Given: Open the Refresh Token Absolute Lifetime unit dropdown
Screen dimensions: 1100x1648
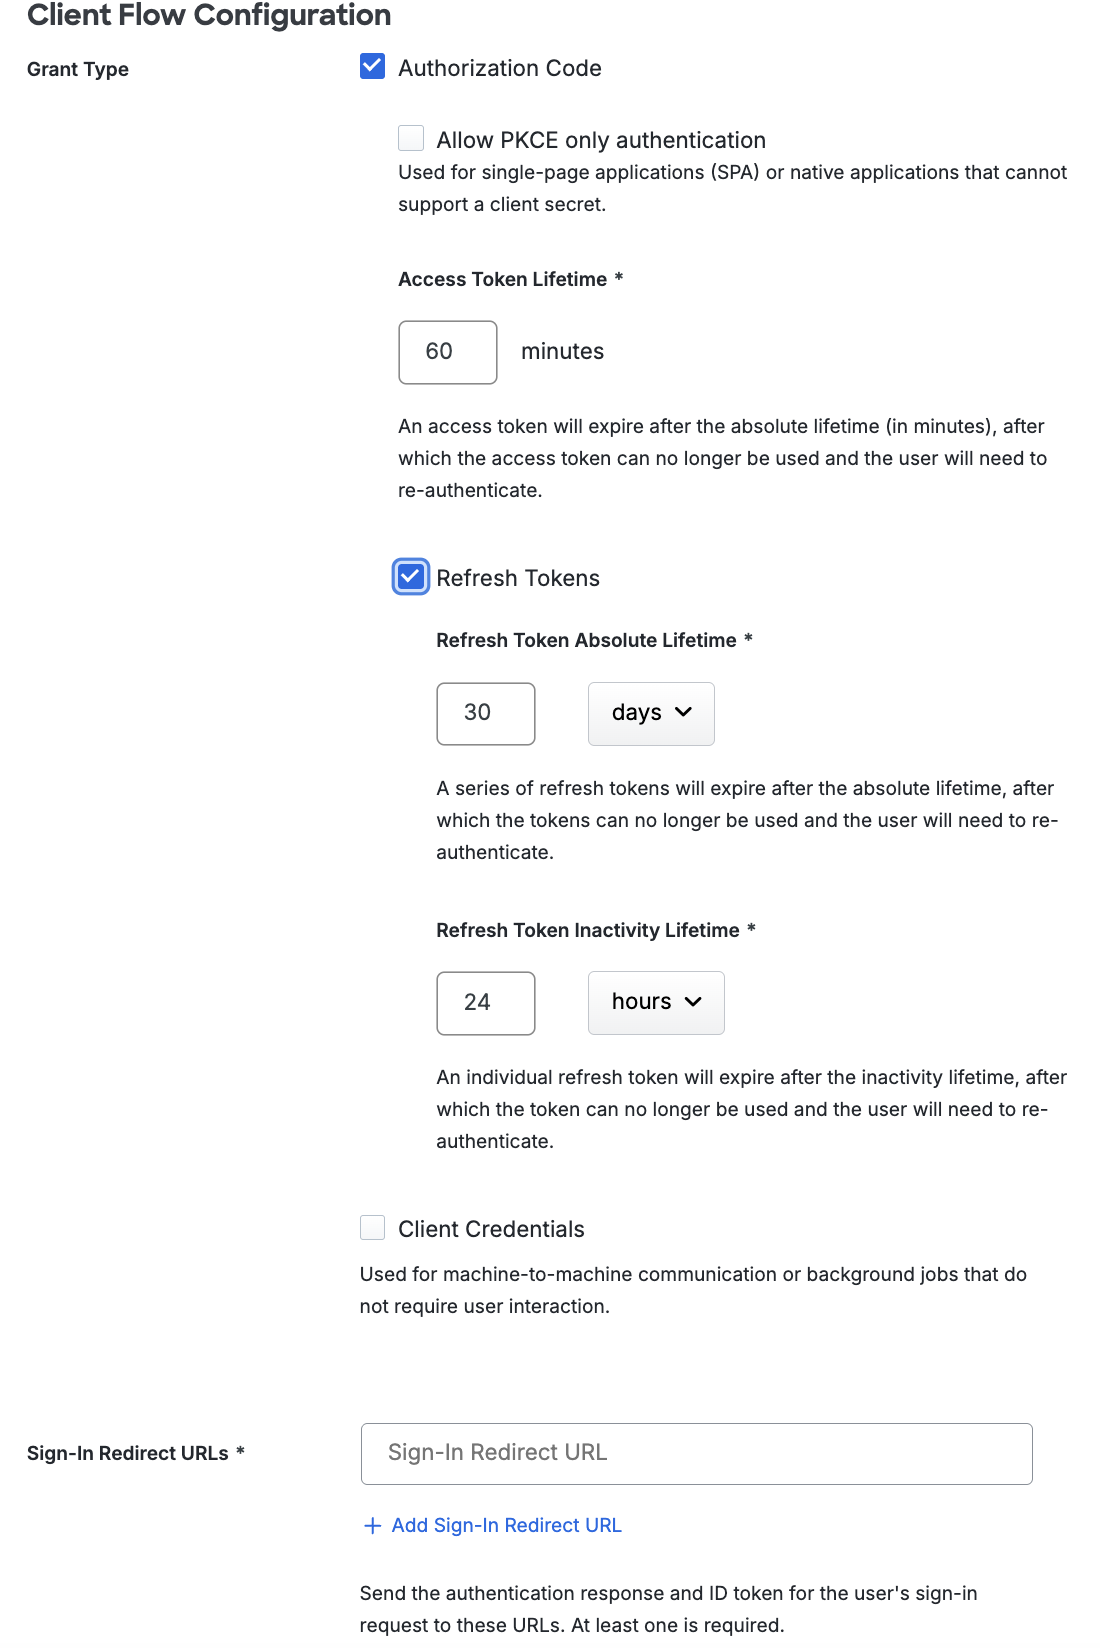Looking at the screenshot, I should pyautogui.click(x=651, y=712).
